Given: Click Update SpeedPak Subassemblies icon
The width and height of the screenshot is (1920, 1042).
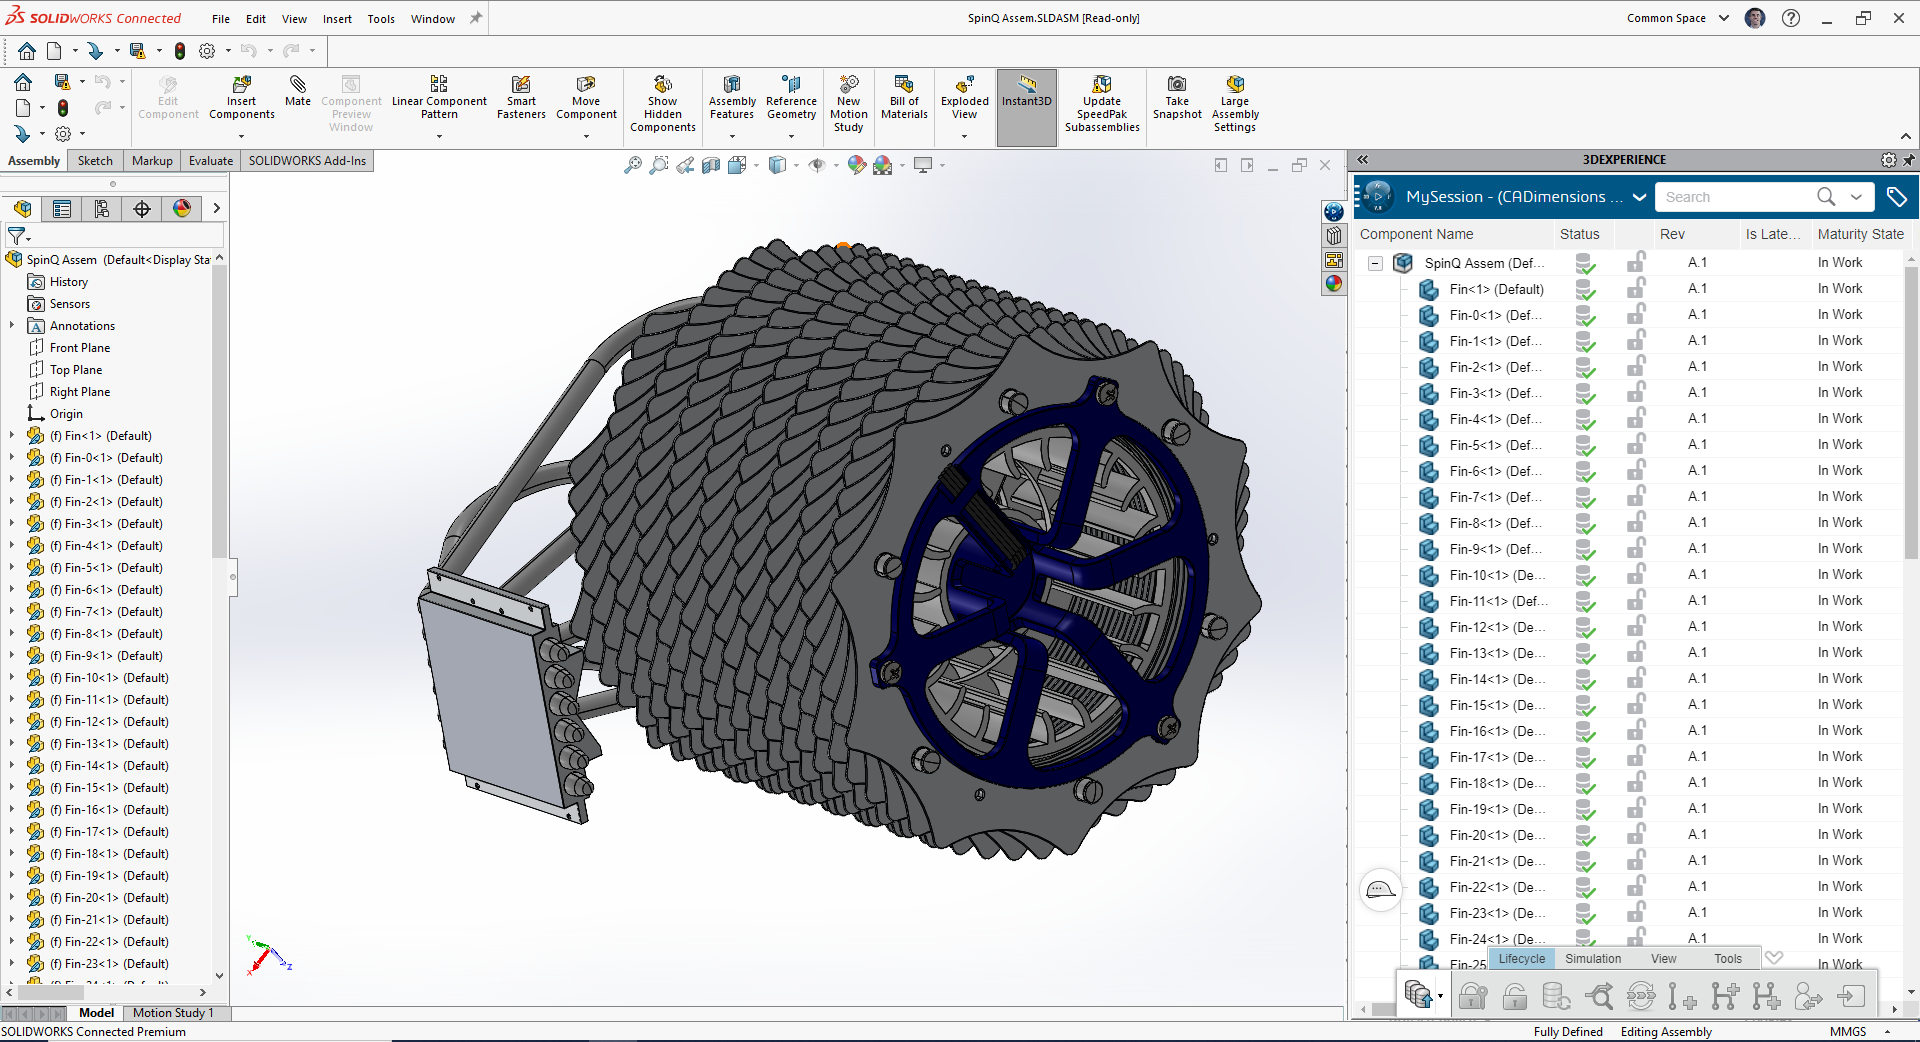Looking at the screenshot, I should (1102, 85).
